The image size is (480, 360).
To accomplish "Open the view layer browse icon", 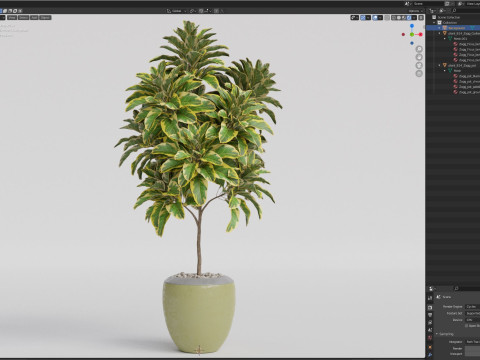I will 461,4.
